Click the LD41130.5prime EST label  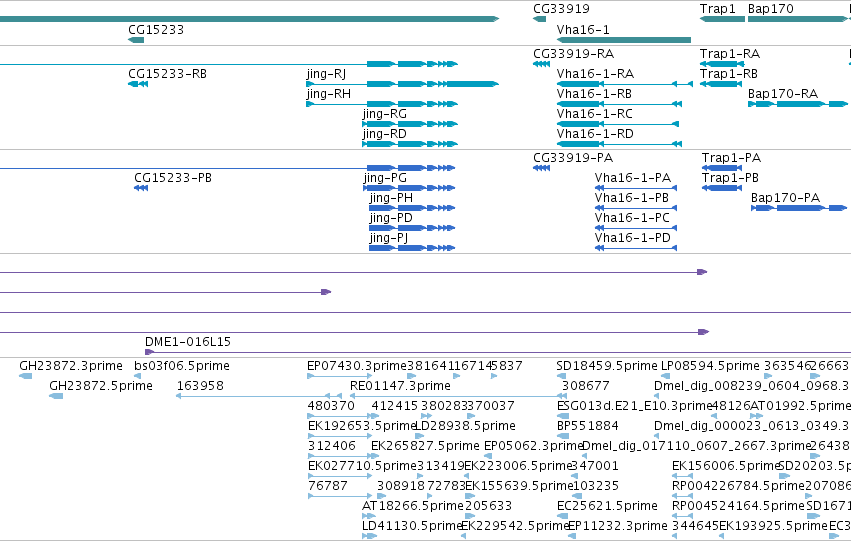412,526
